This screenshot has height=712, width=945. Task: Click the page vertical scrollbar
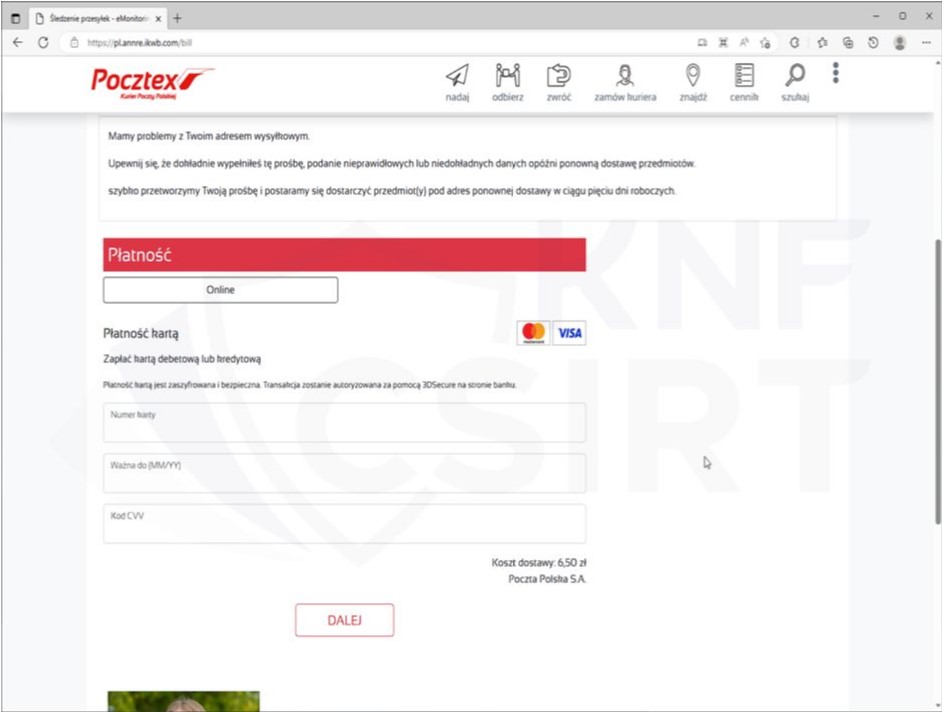pyautogui.click(x=936, y=380)
